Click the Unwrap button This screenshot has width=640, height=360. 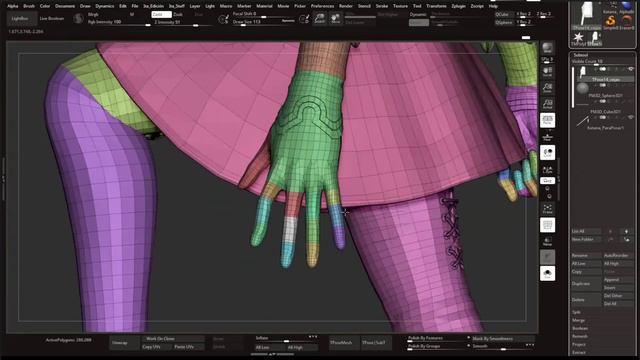124,343
